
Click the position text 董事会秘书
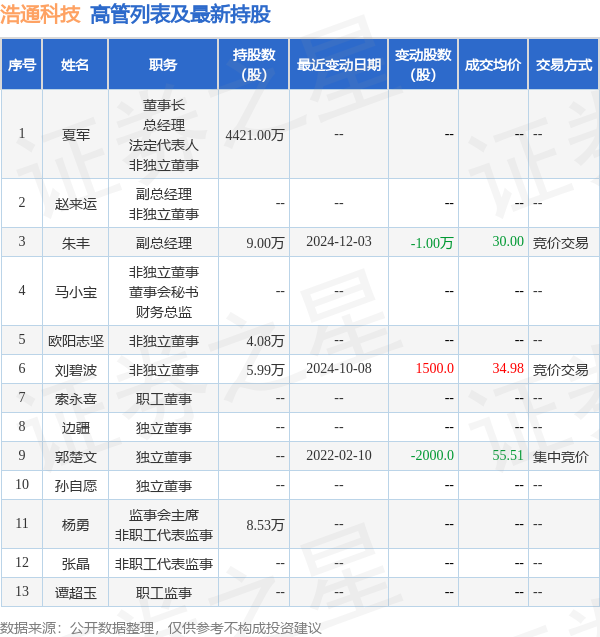(164, 292)
